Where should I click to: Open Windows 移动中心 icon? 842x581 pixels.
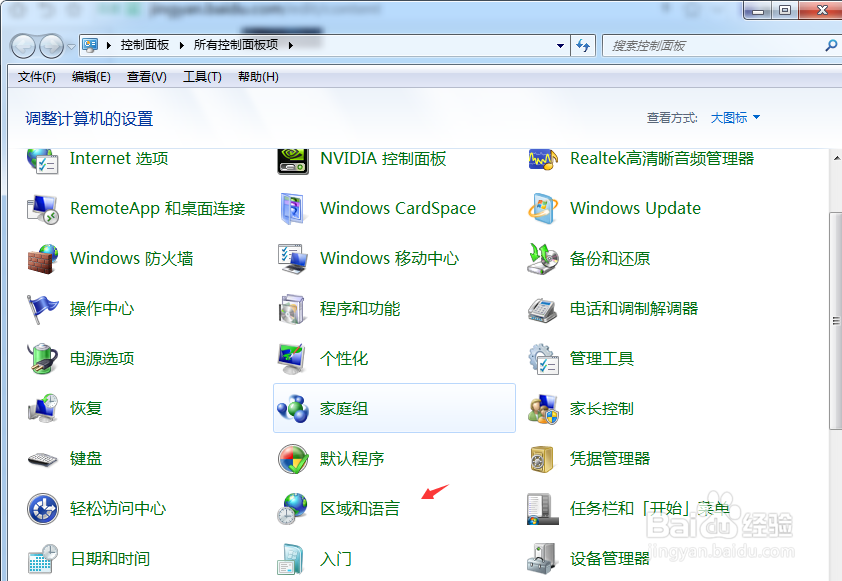click(293, 259)
